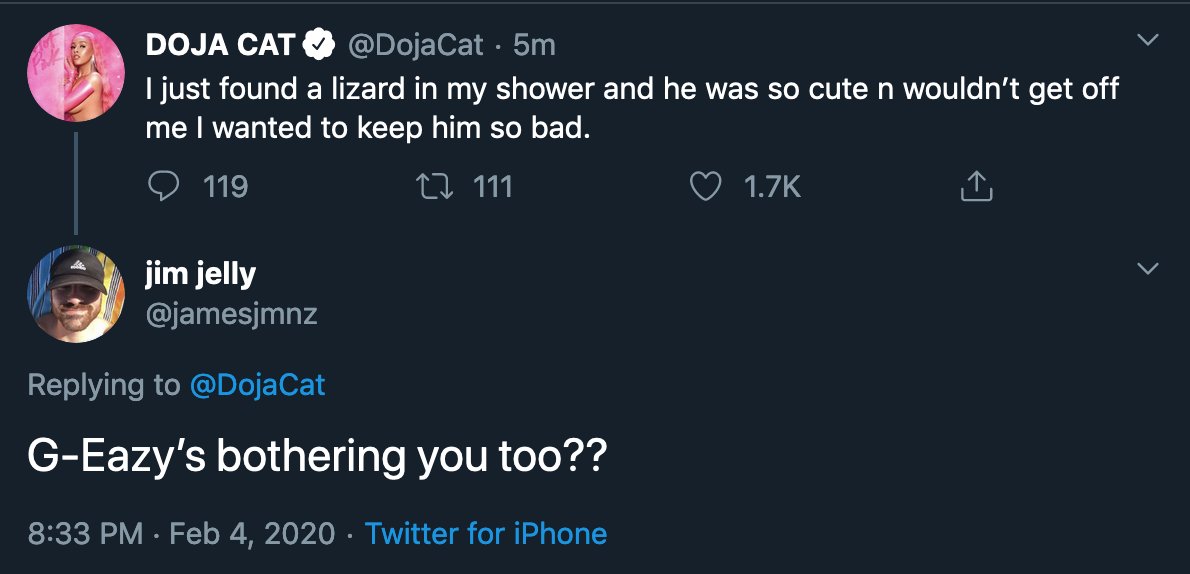Click the DOJA CAT display name
1190x574 pixels.
coord(222,44)
